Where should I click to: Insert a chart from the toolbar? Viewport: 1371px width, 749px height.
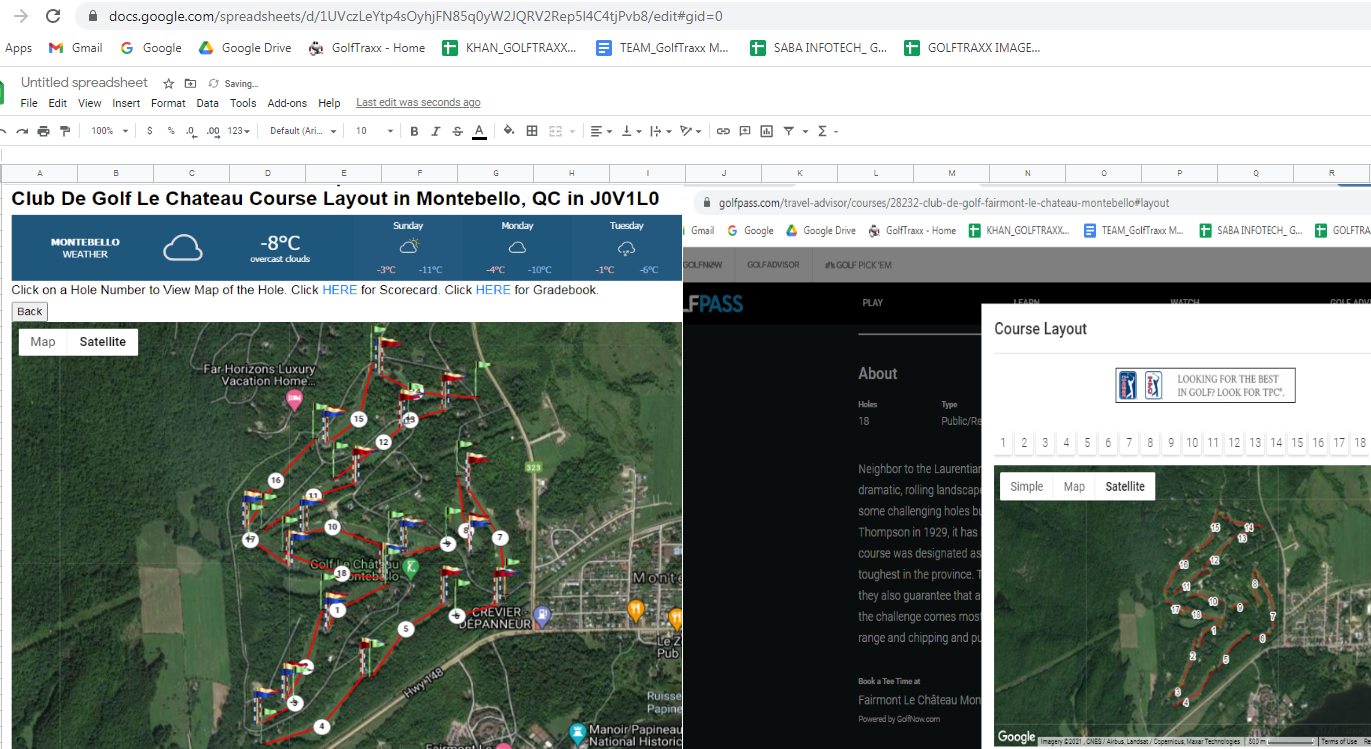tap(766, 131)
